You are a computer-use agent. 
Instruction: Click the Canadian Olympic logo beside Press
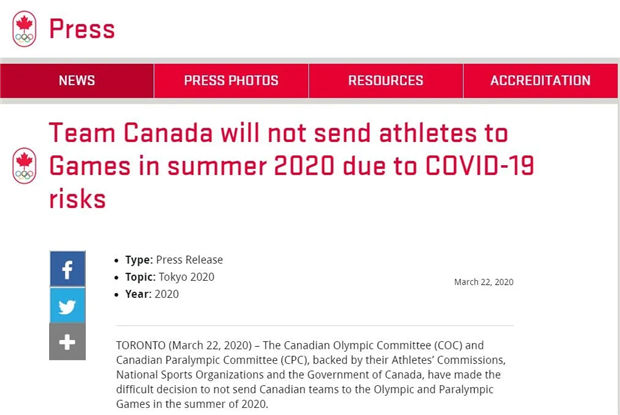point(24,29)
